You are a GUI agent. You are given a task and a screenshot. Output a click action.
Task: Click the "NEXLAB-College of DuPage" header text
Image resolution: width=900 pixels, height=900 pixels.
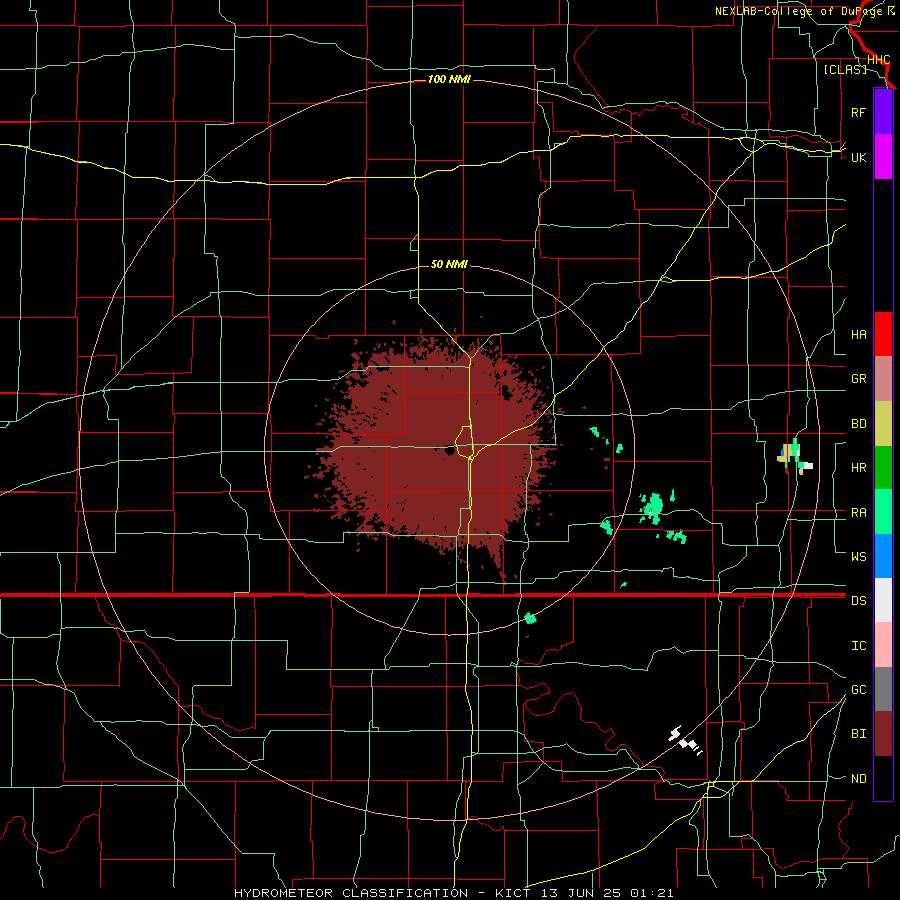pos(799,11)
